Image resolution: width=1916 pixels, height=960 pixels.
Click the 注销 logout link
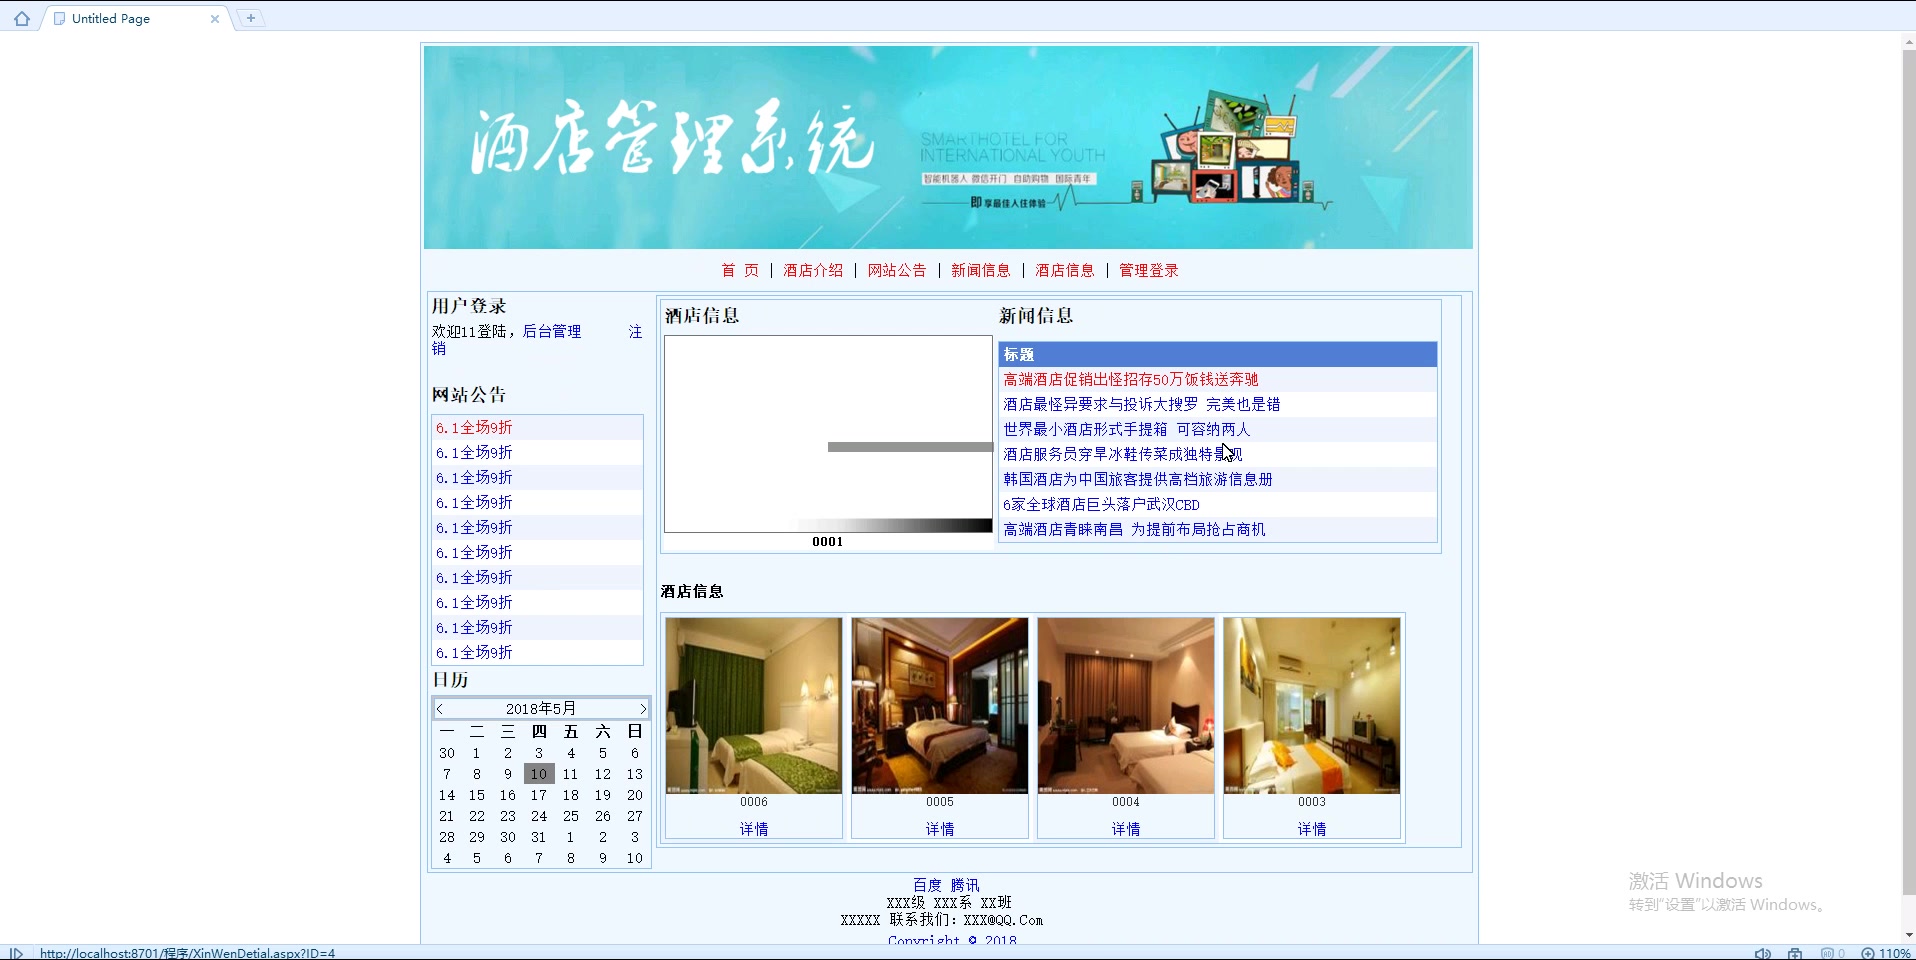(x=635, y=331)
